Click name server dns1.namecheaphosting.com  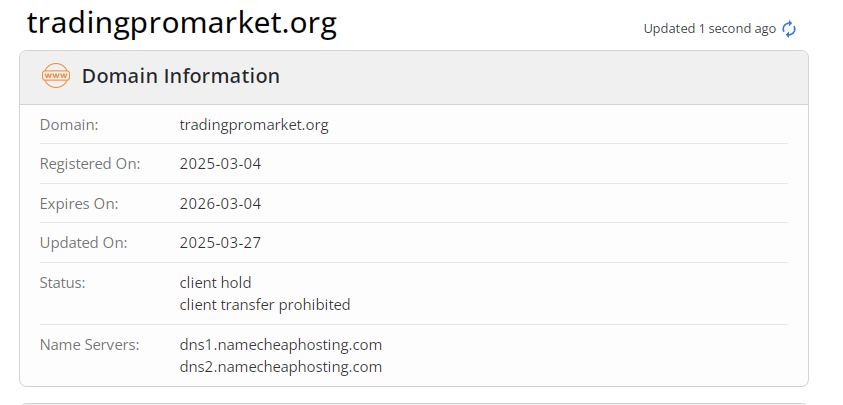(x=281, y=345)
